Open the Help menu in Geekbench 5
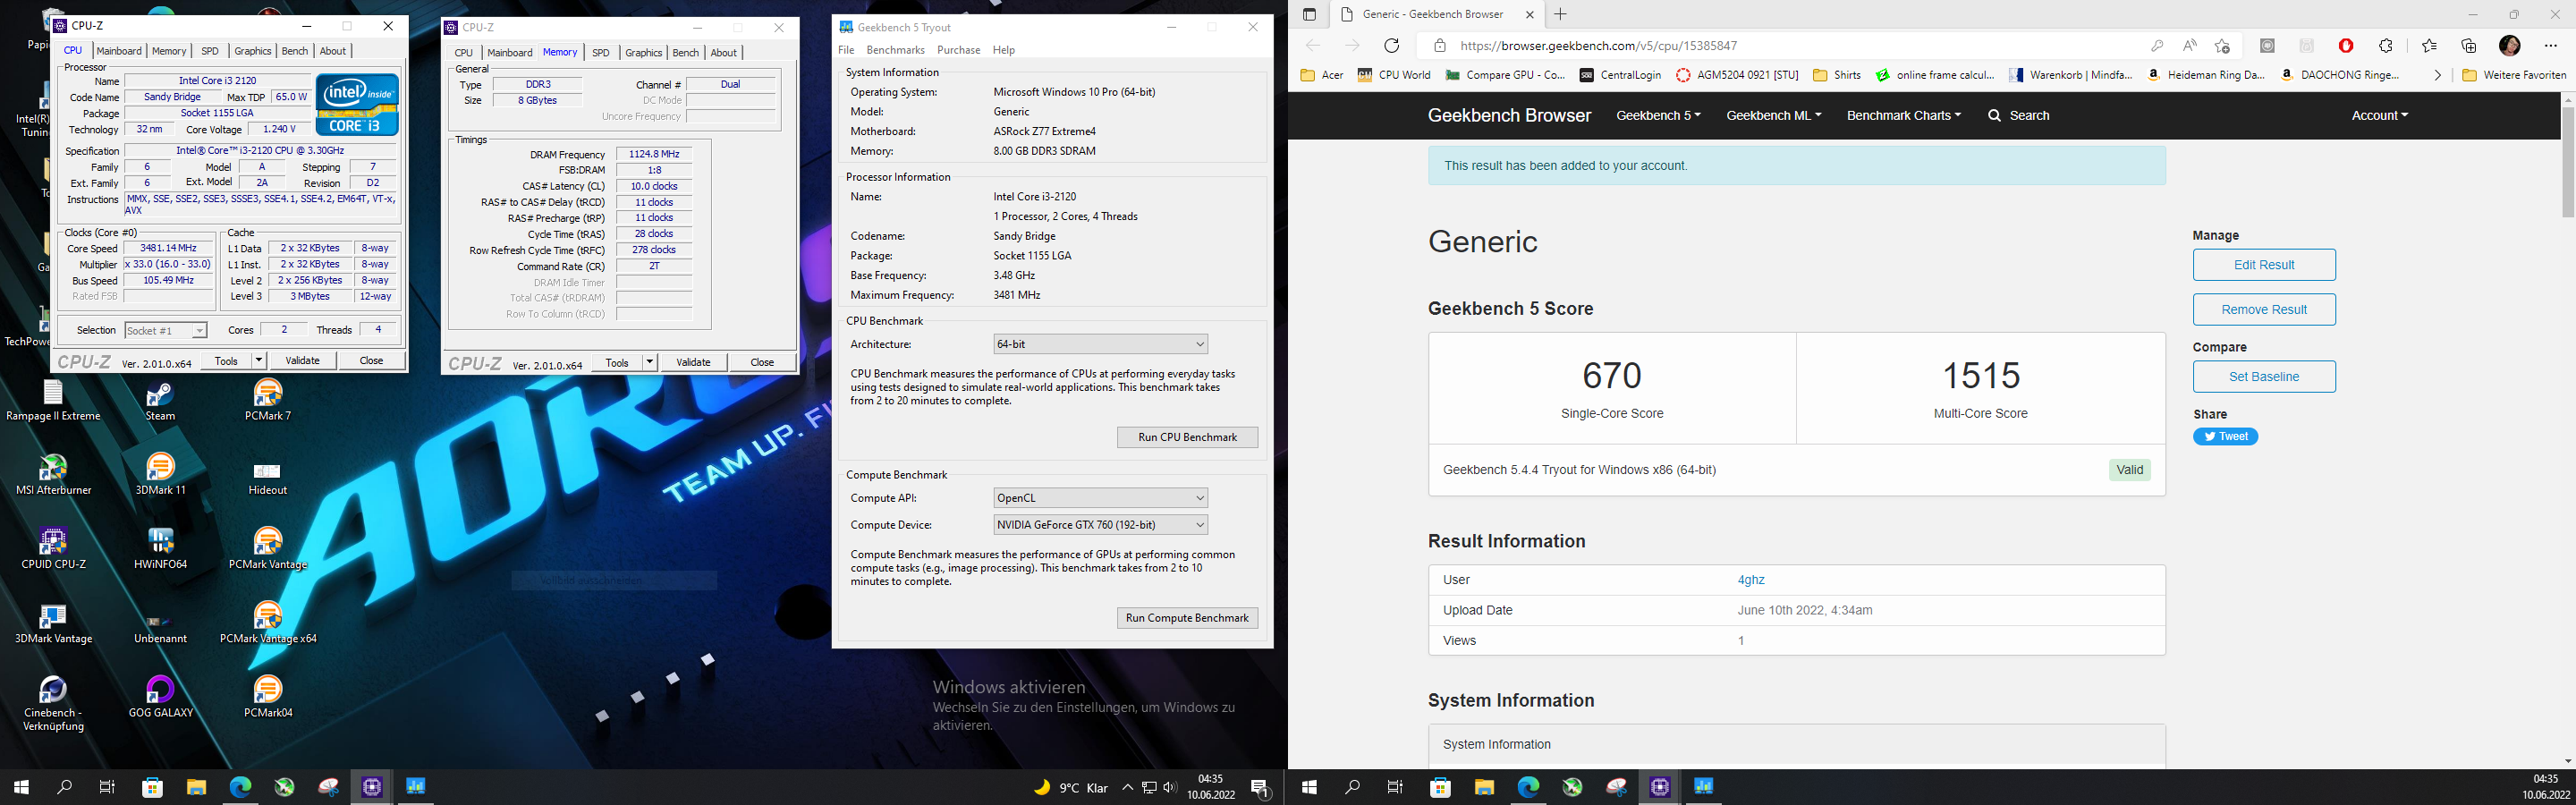 pos(1004,50)
